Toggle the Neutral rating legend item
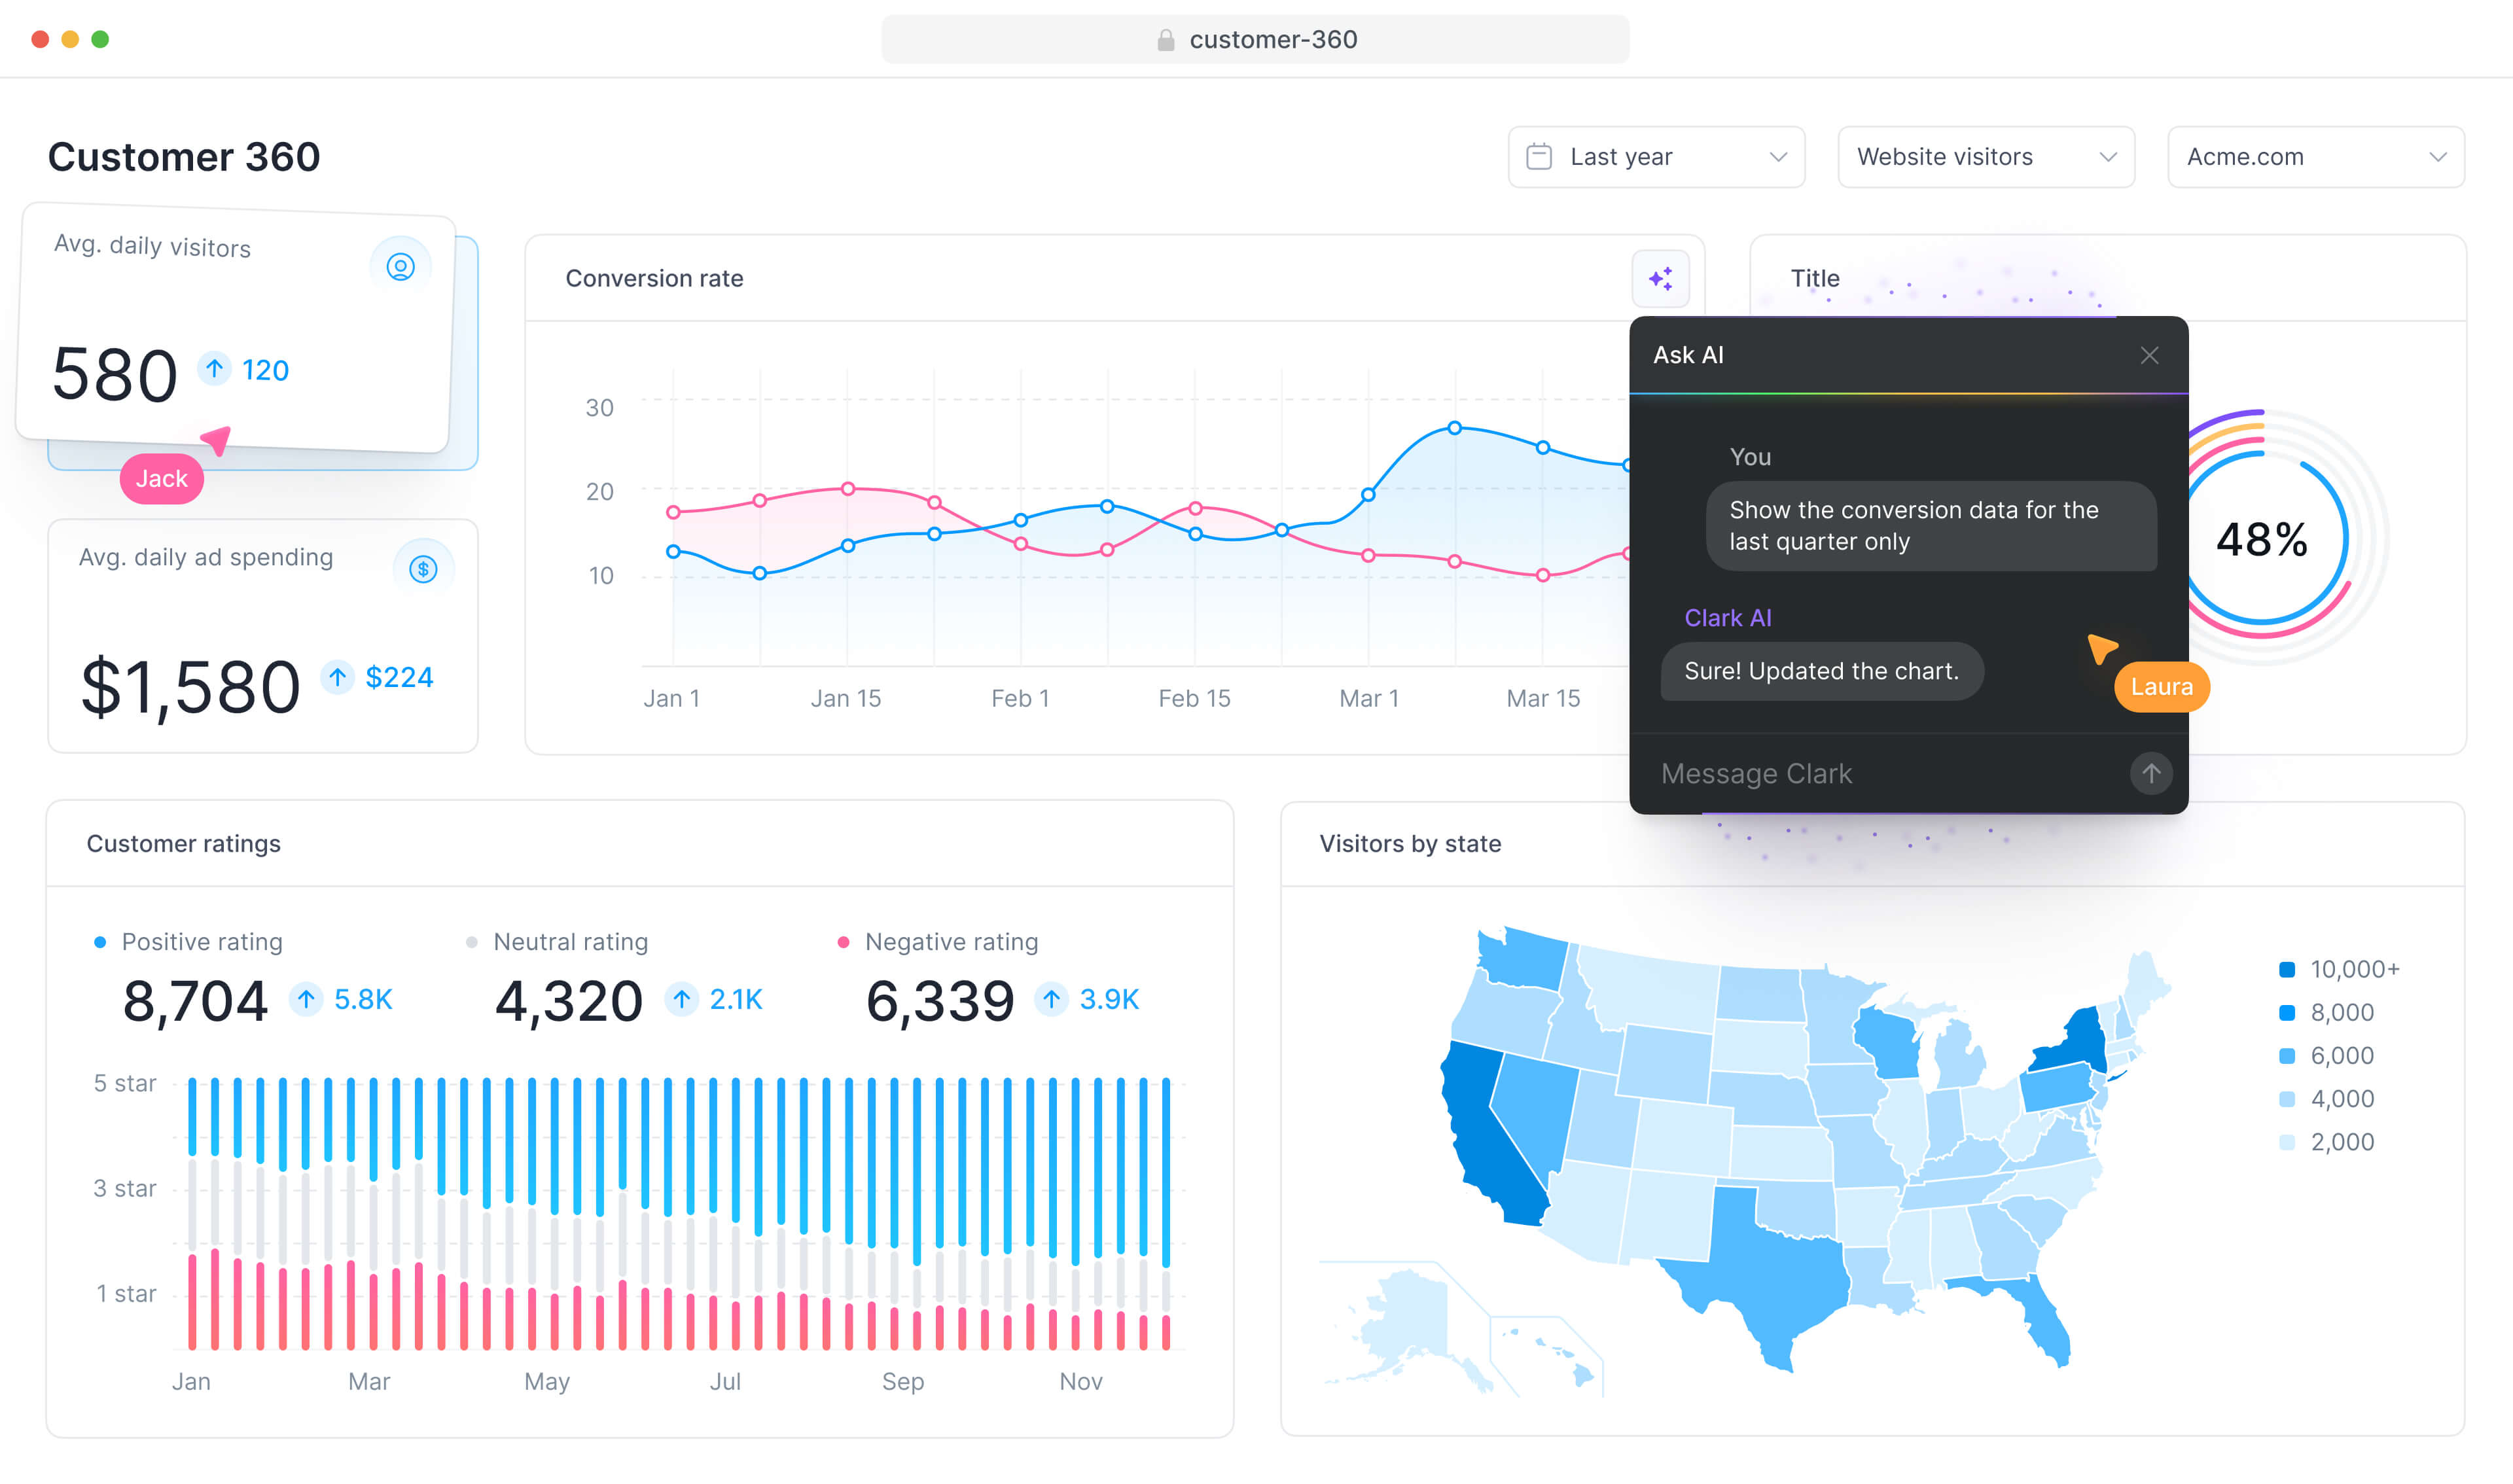2513x1484 pixels. pyautogui.click(x=570, y=942)
